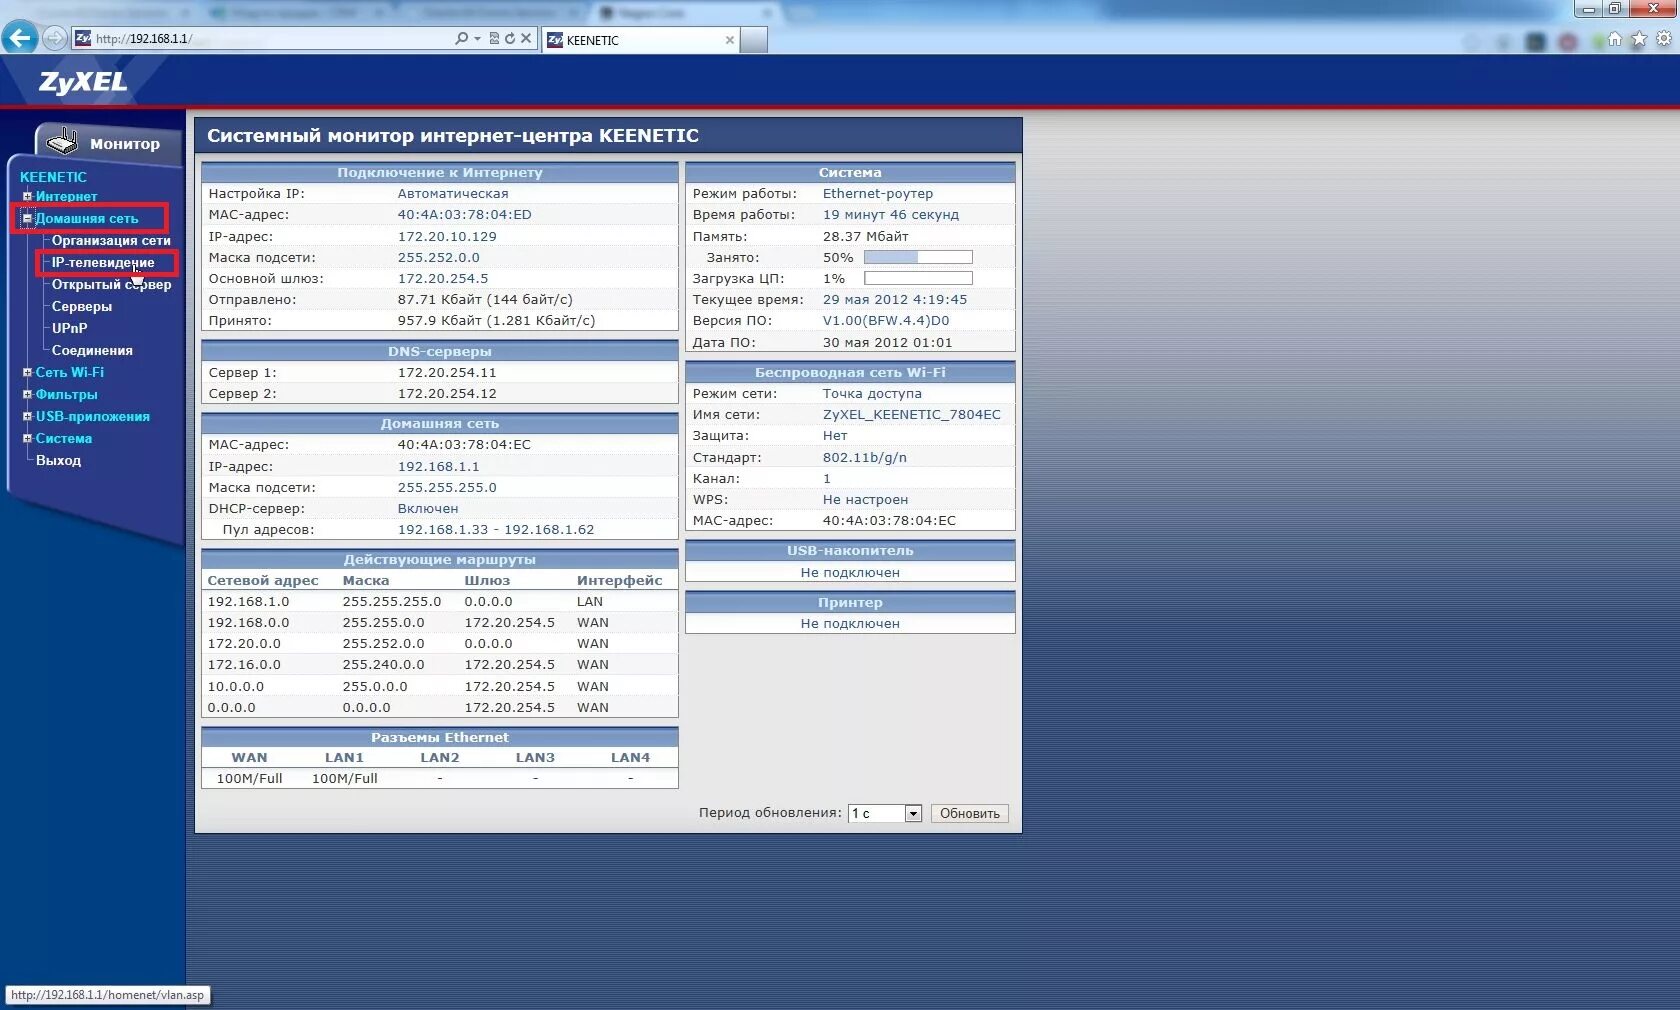Expand the Фильтры tree node
The width and height of the screenshot is (1680, 1010).
tap(27, 394)
